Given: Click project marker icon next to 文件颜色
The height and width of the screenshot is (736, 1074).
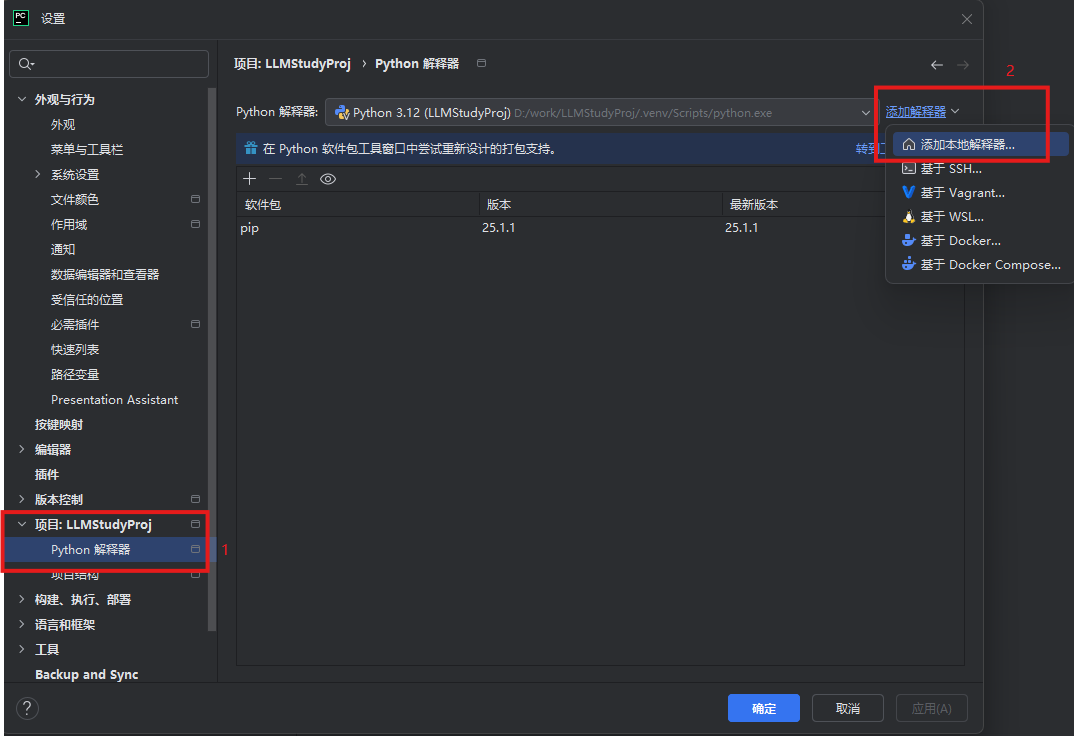Looking at the screenshot, I should (x=195, y=199).
